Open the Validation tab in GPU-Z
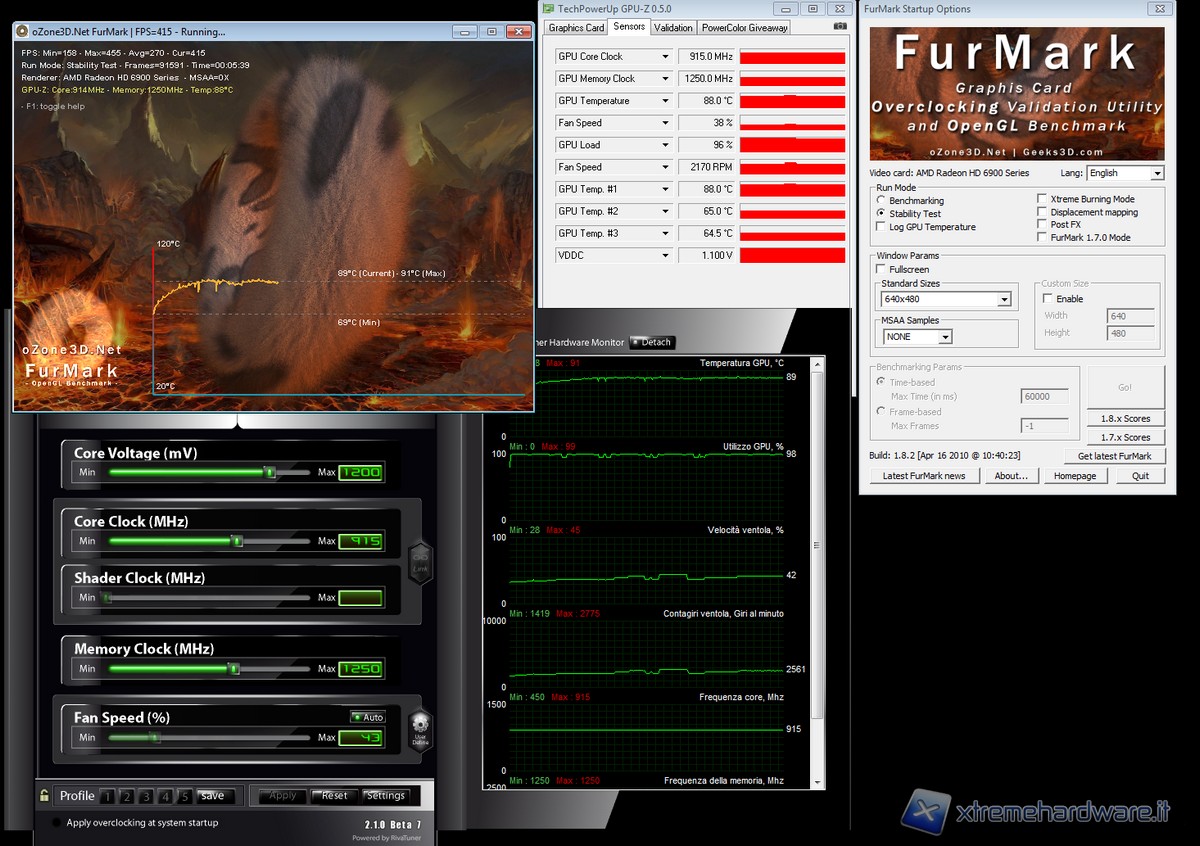 pyautogui.click(x=674, y=28)
